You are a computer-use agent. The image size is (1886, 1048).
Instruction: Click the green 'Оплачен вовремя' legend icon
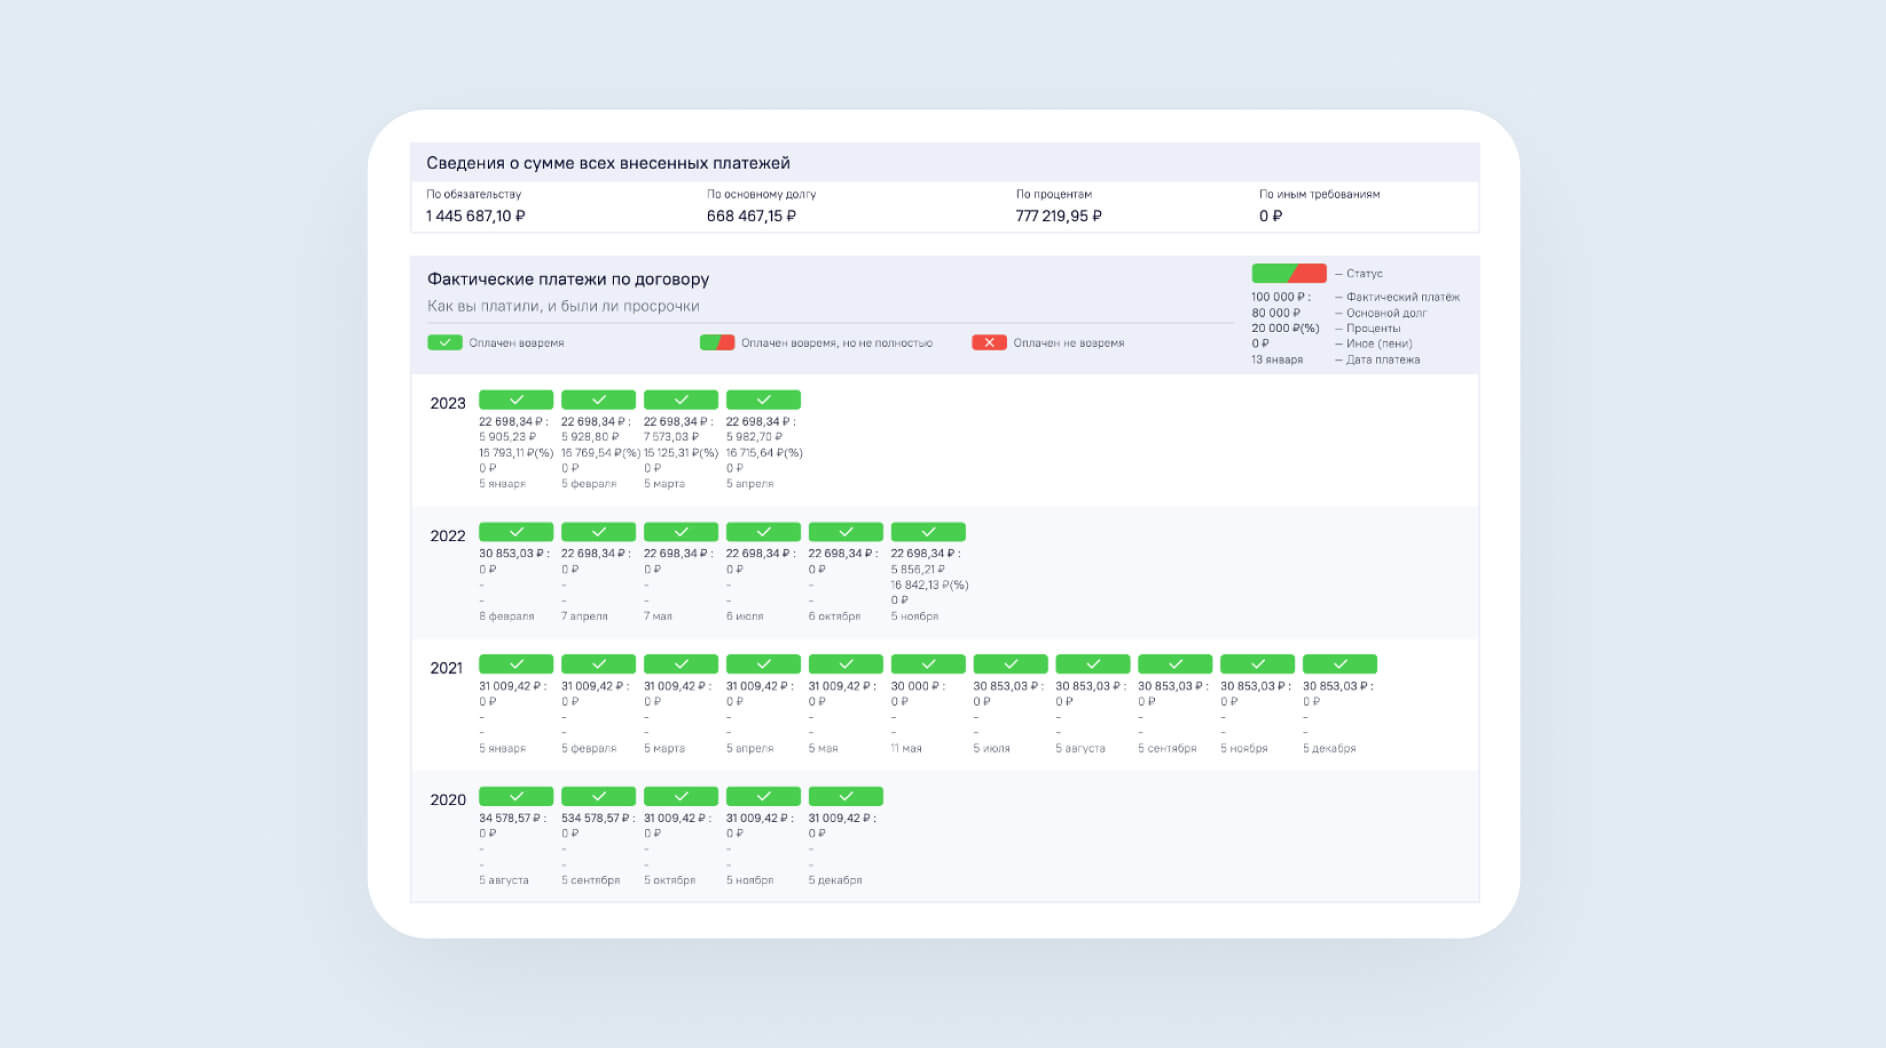tap(445, 342)
